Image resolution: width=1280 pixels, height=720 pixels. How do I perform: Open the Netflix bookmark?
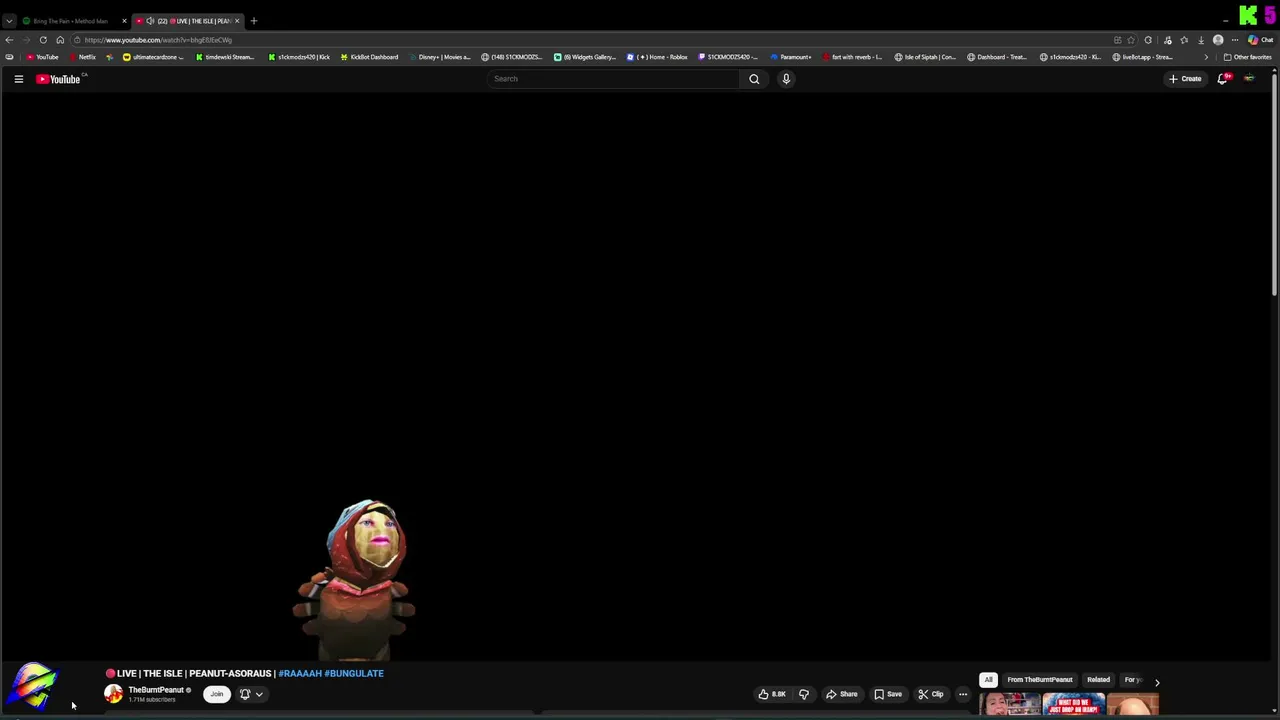coord(82,57)
